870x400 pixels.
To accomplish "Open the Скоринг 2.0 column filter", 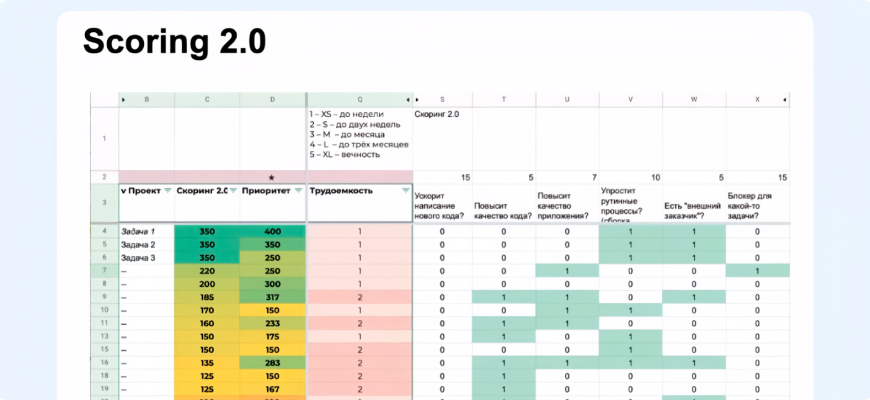I will click(x=234, y=190).
